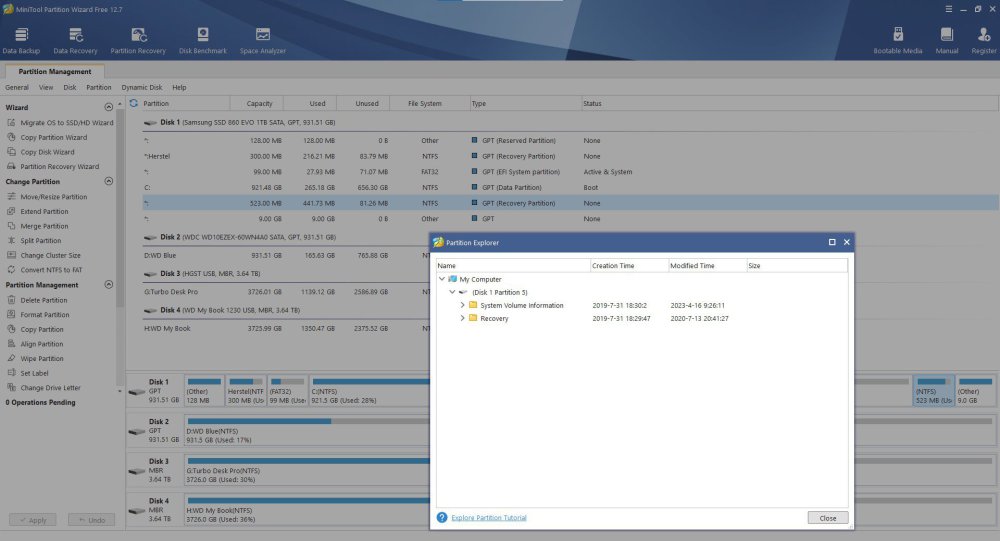Click the Register icon
Viewport: 1000px width, 541px height.
983,36
